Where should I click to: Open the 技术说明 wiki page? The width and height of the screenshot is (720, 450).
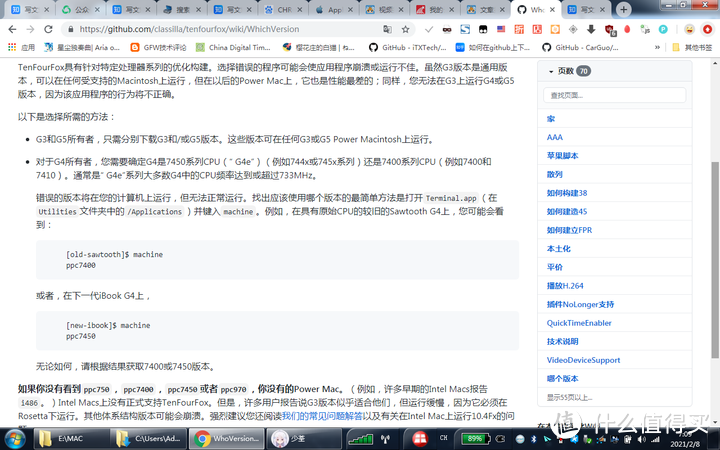coord(562,342)
